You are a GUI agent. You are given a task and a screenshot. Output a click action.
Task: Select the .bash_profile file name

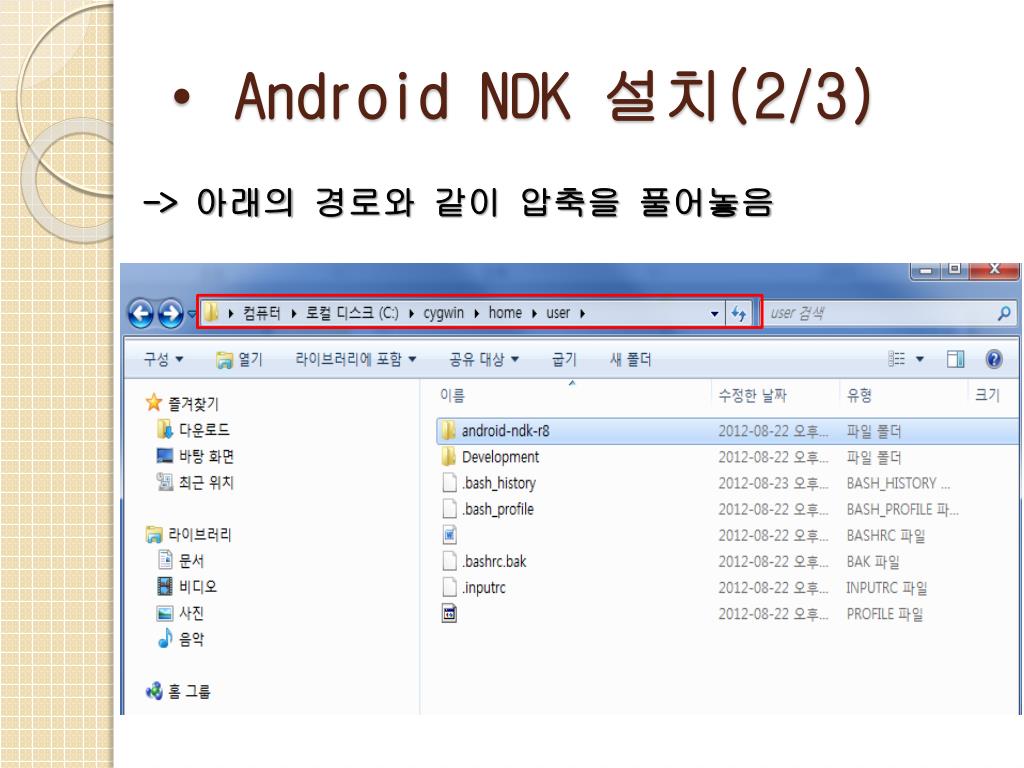[x=498, y=509]
